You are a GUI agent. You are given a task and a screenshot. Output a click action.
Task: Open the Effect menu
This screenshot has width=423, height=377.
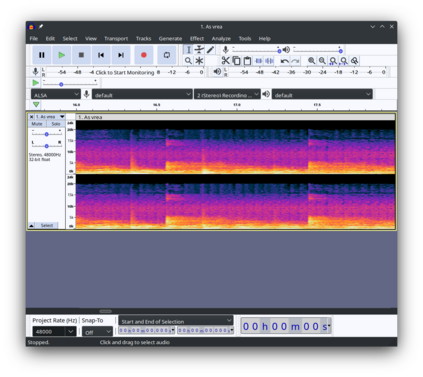point(197,39)
